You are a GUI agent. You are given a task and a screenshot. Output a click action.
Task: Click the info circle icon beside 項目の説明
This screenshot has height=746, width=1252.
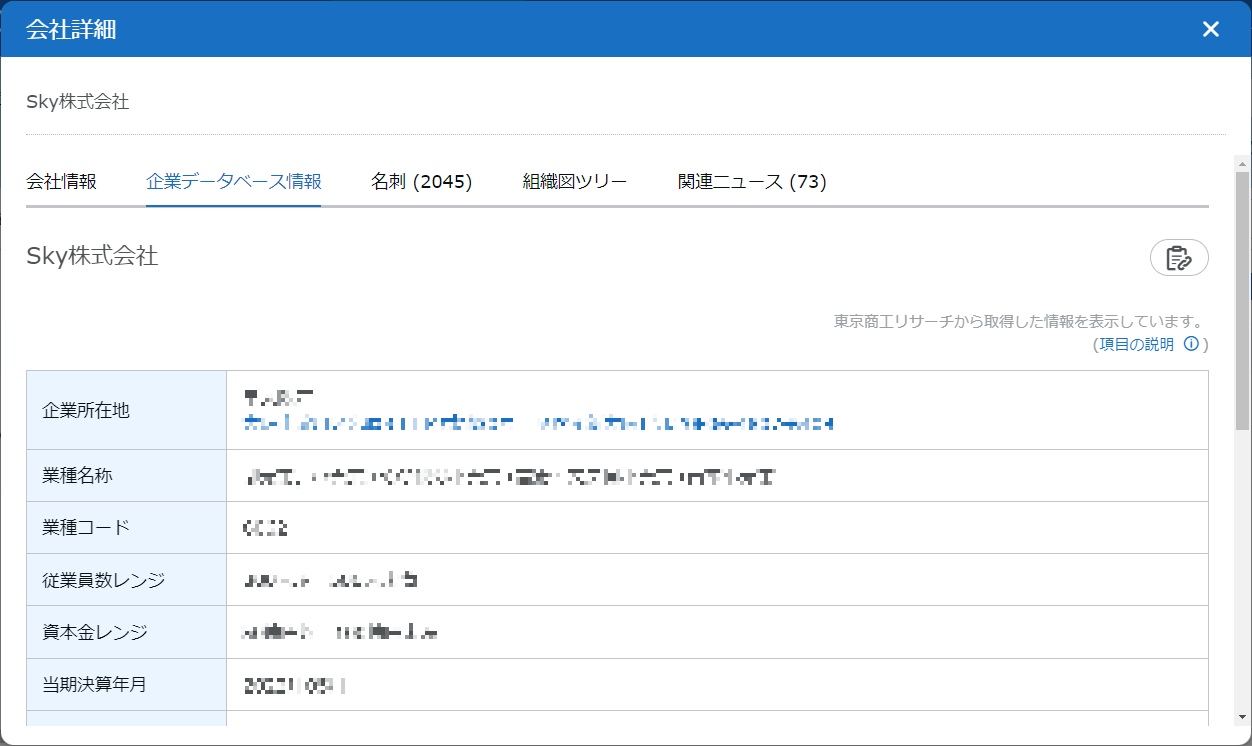coord(1191,344)
